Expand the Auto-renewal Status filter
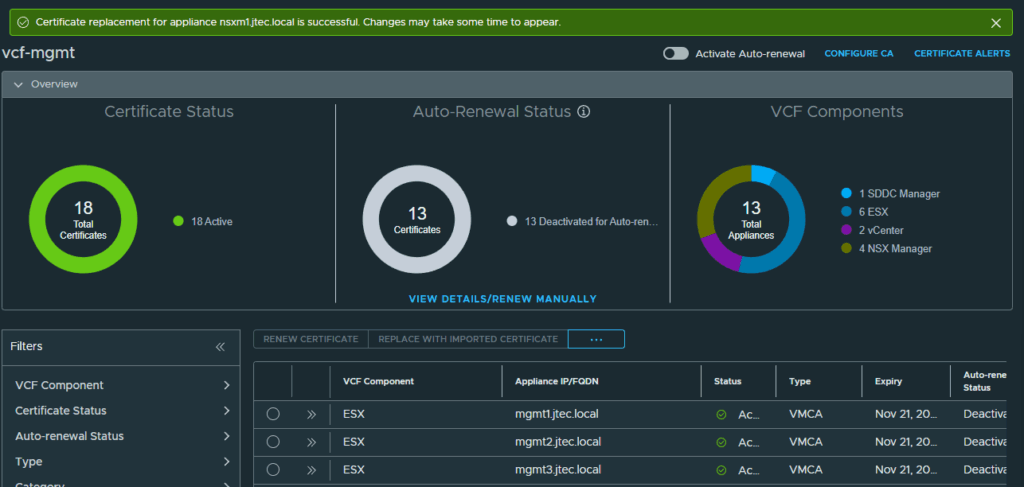The height and width of the screenshot is (487, 1024). click(x=123, y=436)
